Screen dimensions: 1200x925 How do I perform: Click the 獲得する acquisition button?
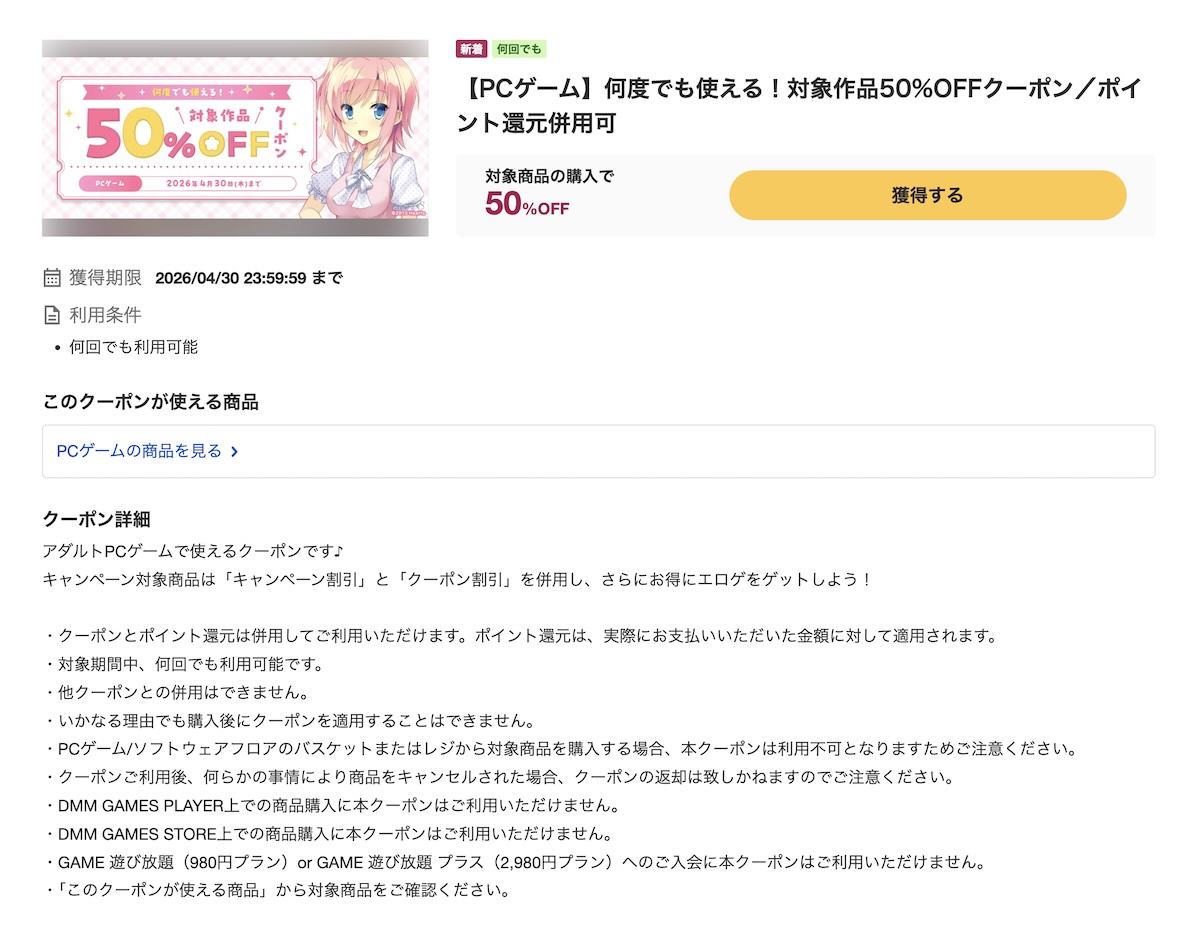tap(928, 196)
